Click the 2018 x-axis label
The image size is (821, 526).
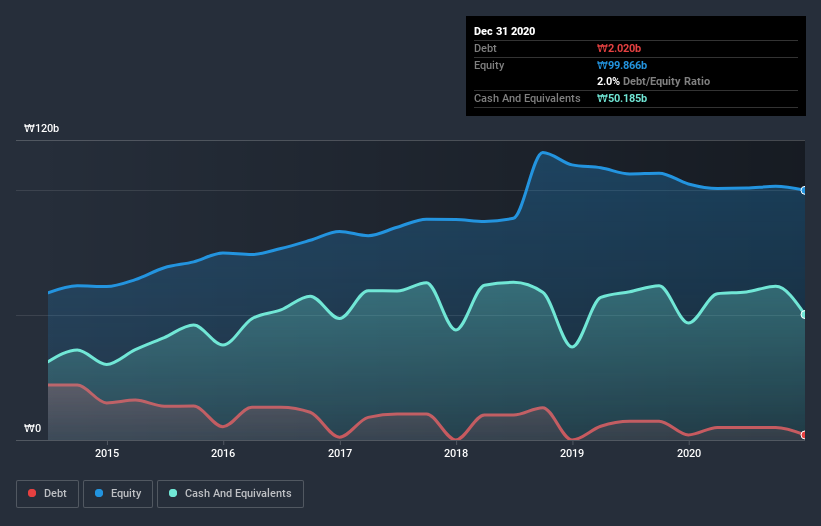[456, 453]
